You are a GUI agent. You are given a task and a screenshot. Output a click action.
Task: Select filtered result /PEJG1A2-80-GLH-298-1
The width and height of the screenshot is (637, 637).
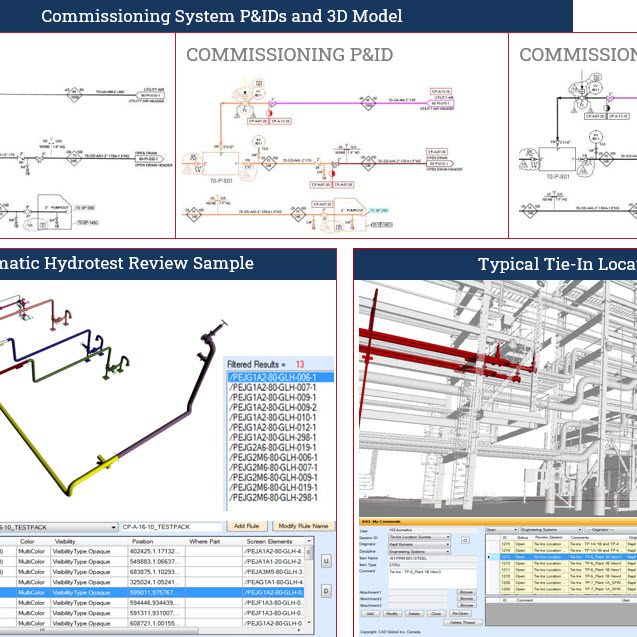coord(280,437)
